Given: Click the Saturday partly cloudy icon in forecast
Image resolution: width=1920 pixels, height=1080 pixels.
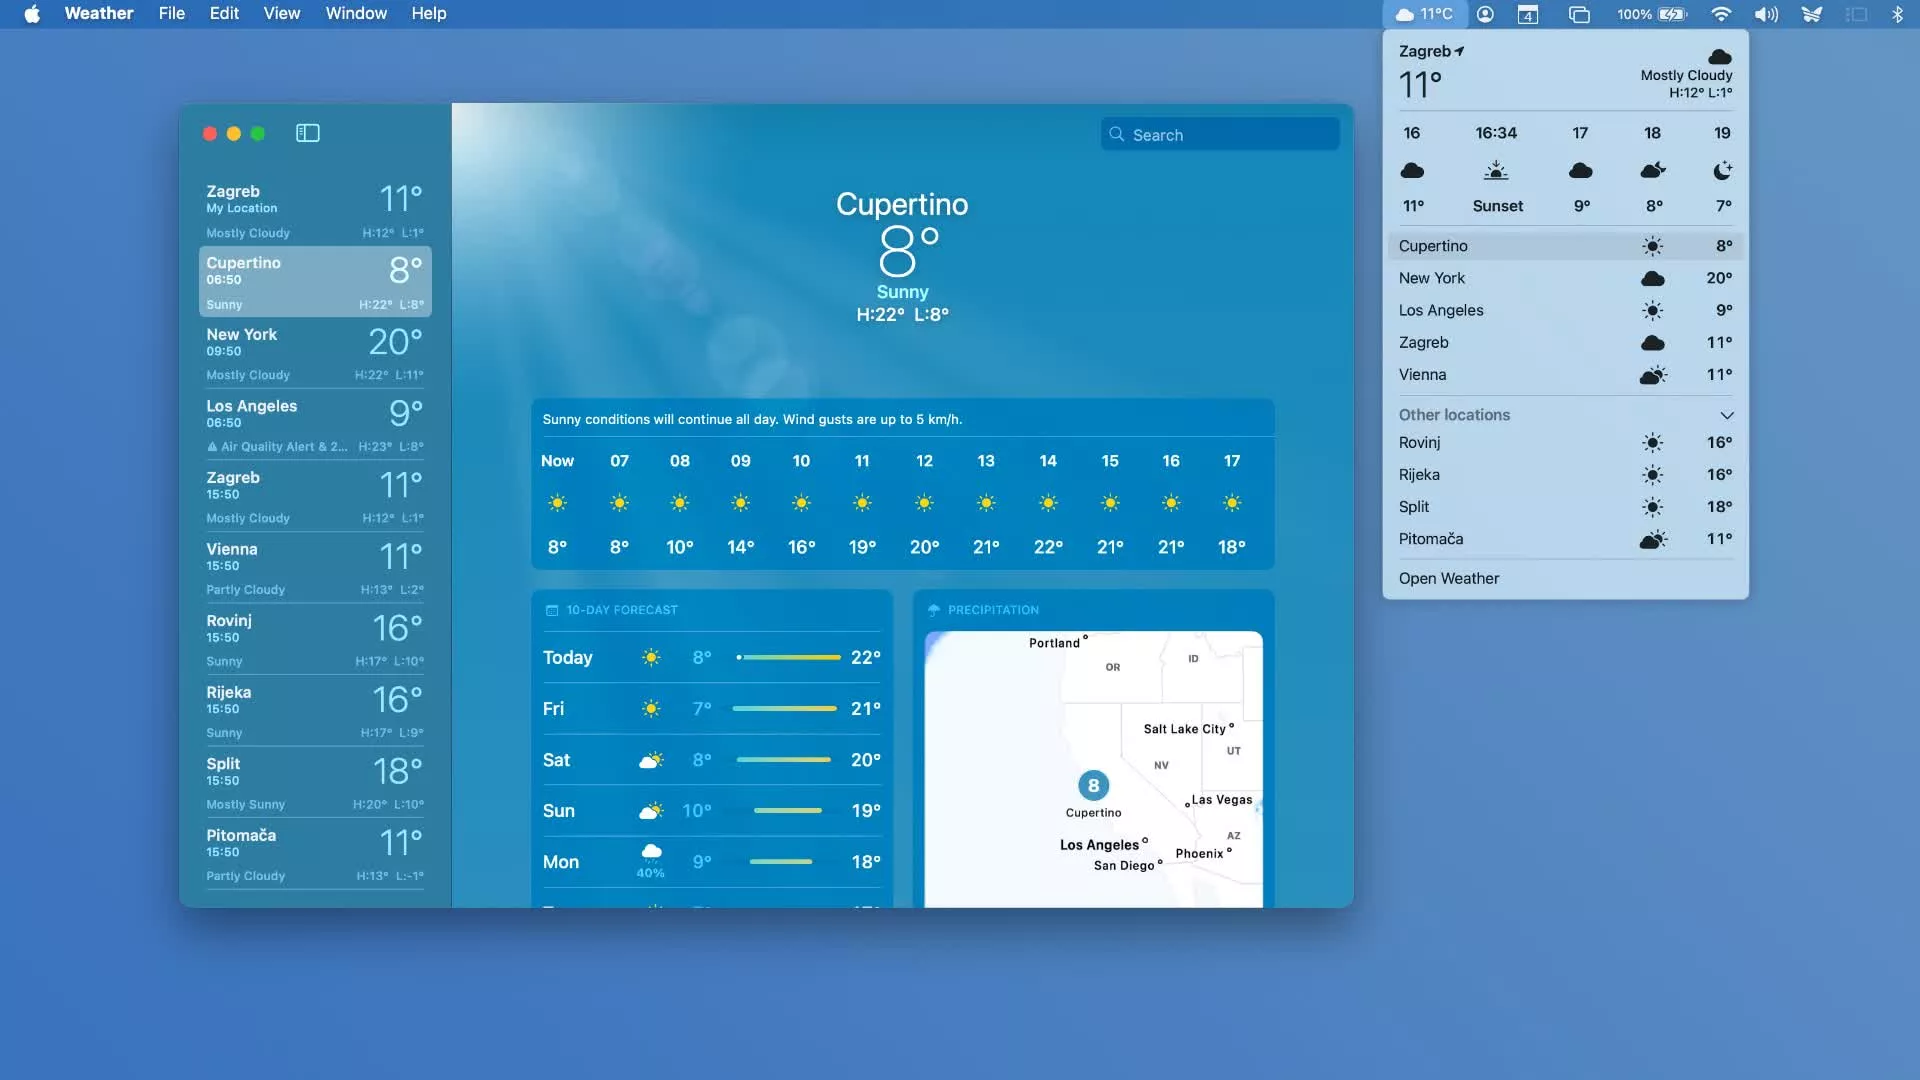Looking at the screenshot, I should point(651,761).
